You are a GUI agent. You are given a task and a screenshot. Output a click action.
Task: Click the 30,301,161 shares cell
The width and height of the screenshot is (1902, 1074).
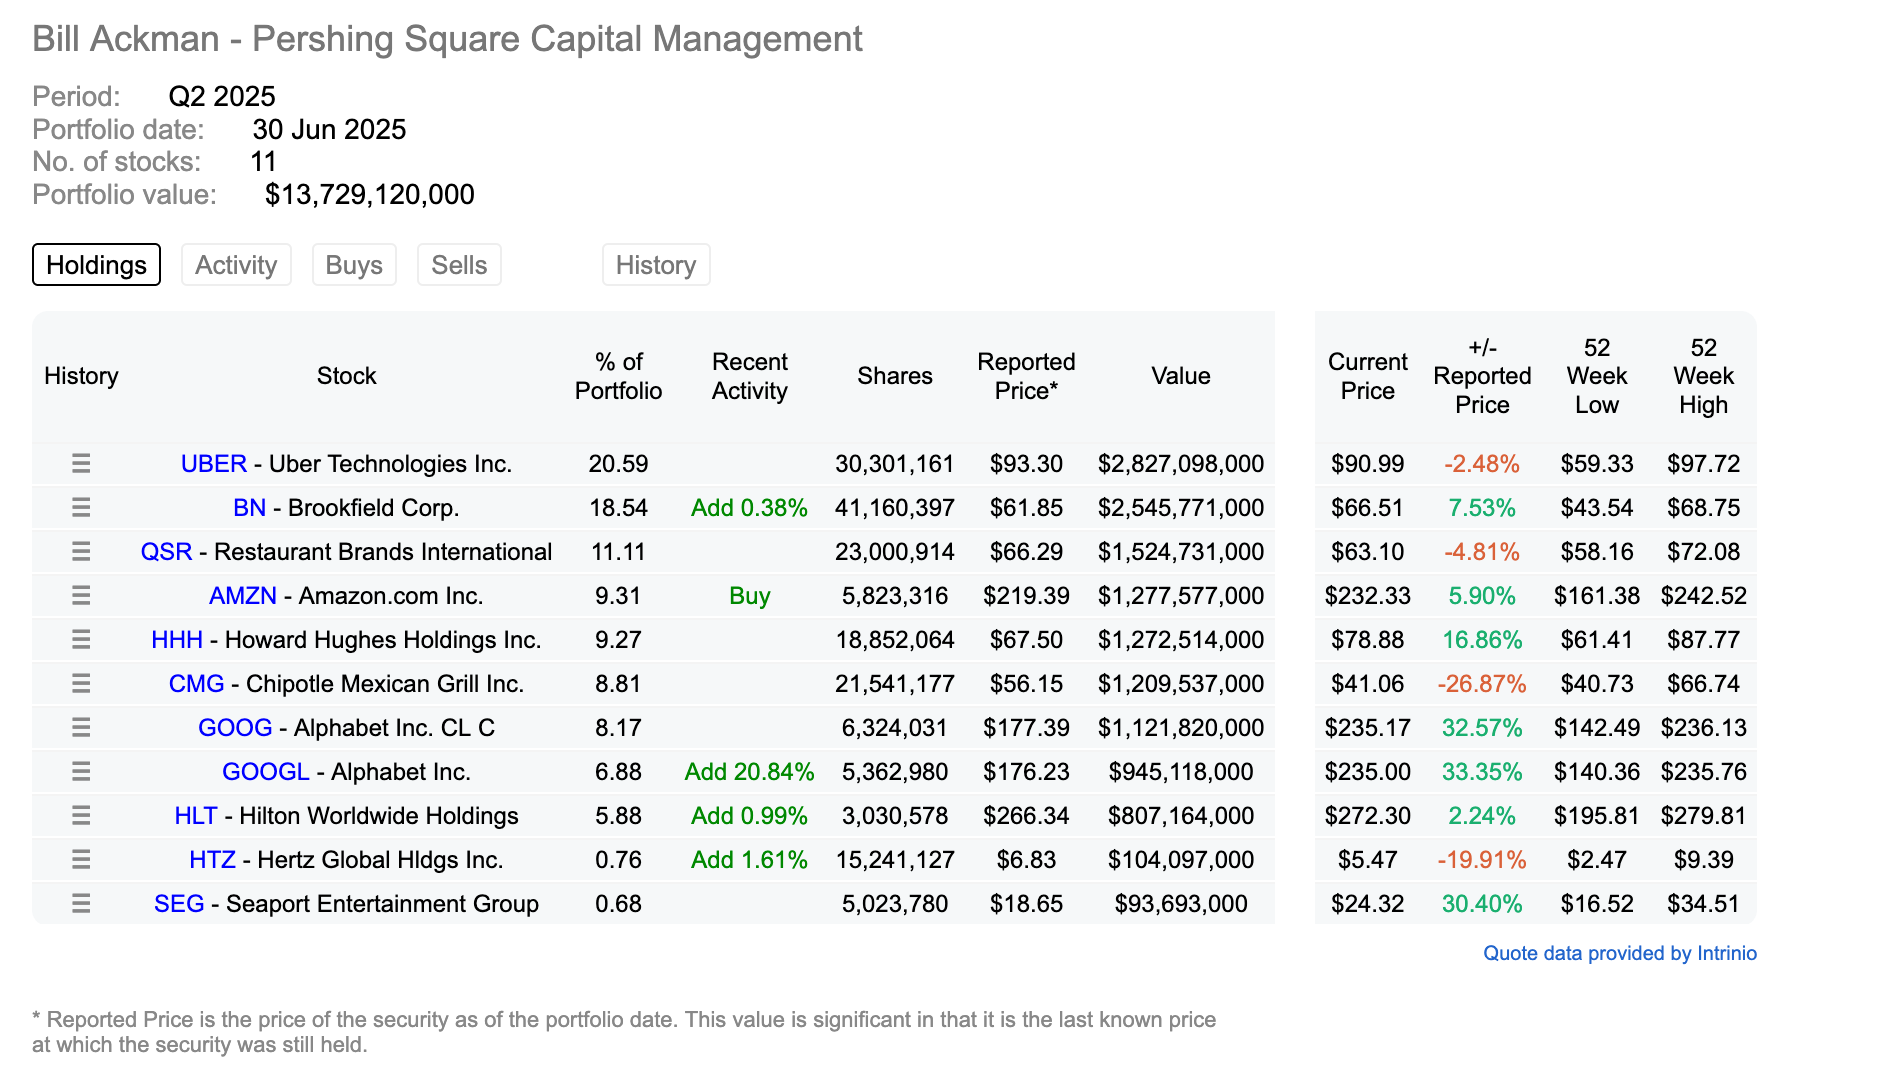point(895,464)
